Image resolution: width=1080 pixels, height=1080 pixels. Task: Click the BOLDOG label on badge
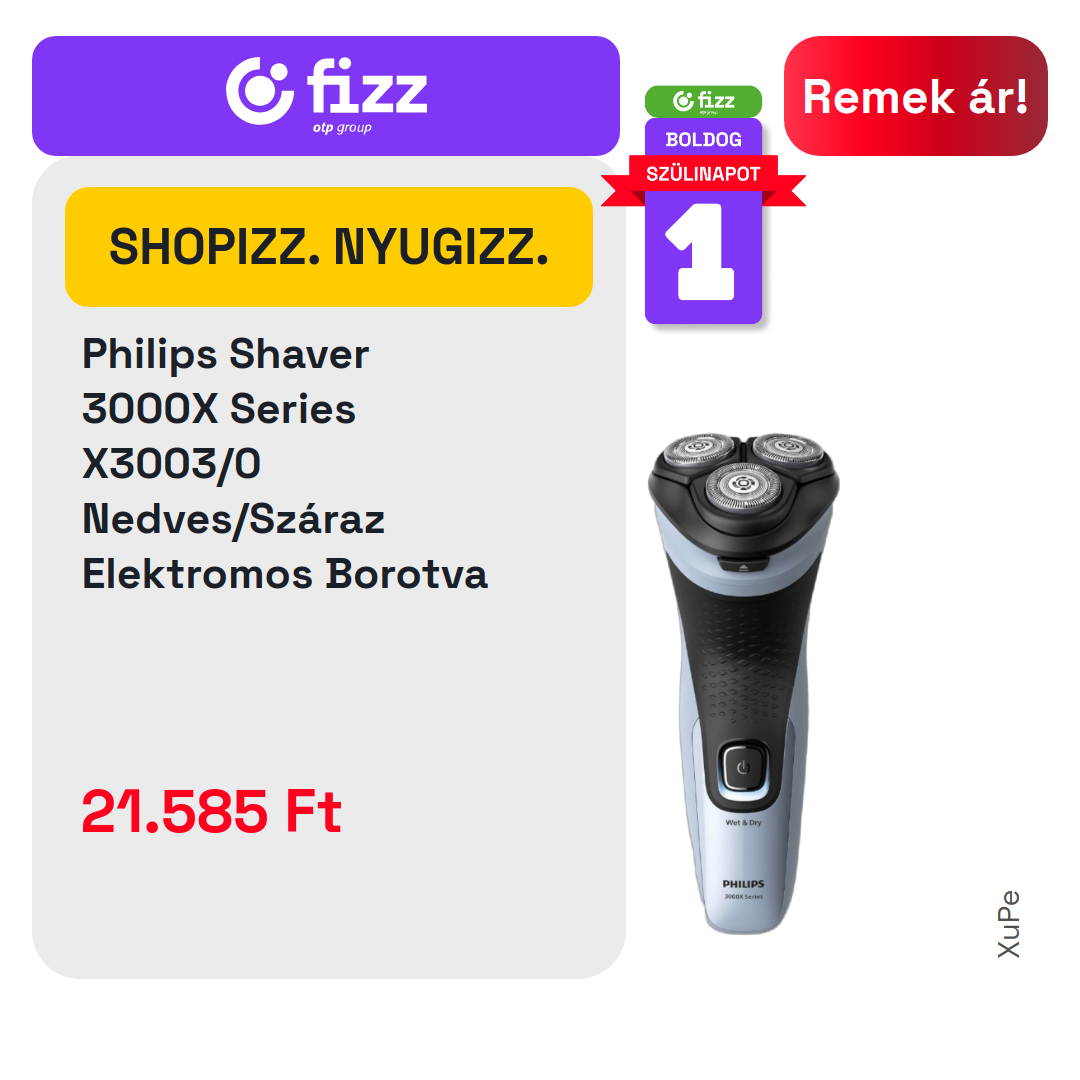click(x=703, y=139)
